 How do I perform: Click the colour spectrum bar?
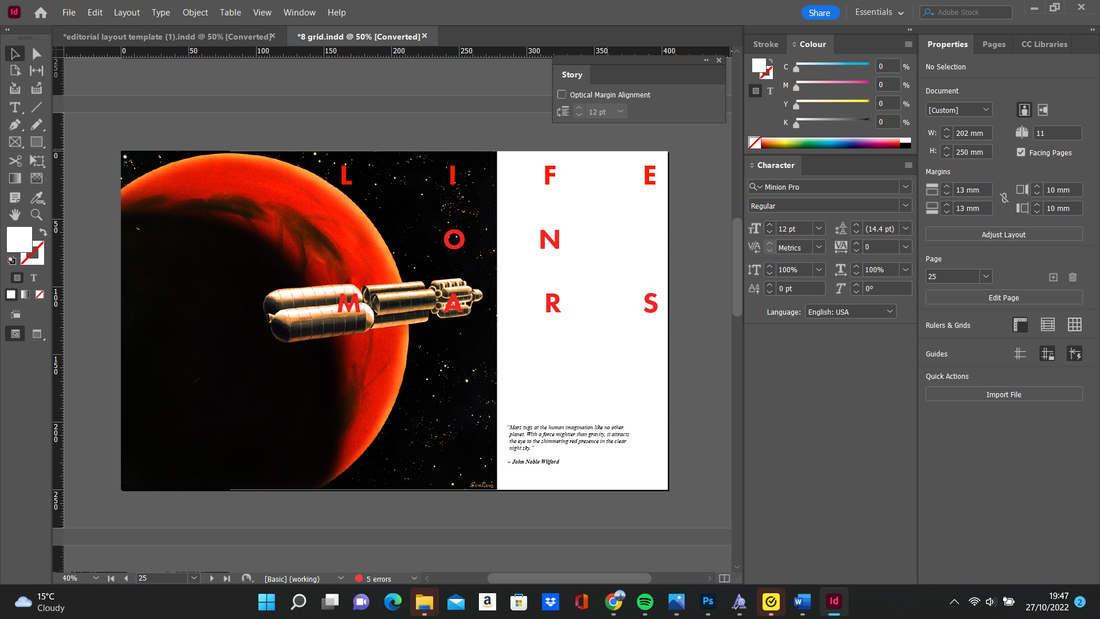[x=830, y=143]
